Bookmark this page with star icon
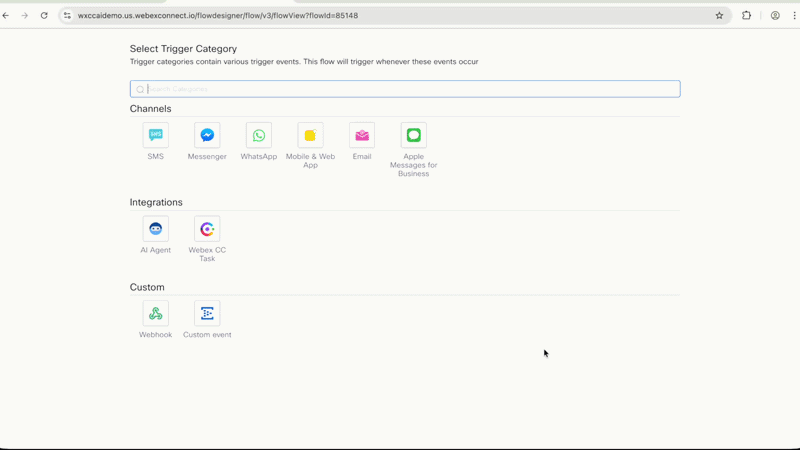This screenshot has height=450, width=800. 719,15
